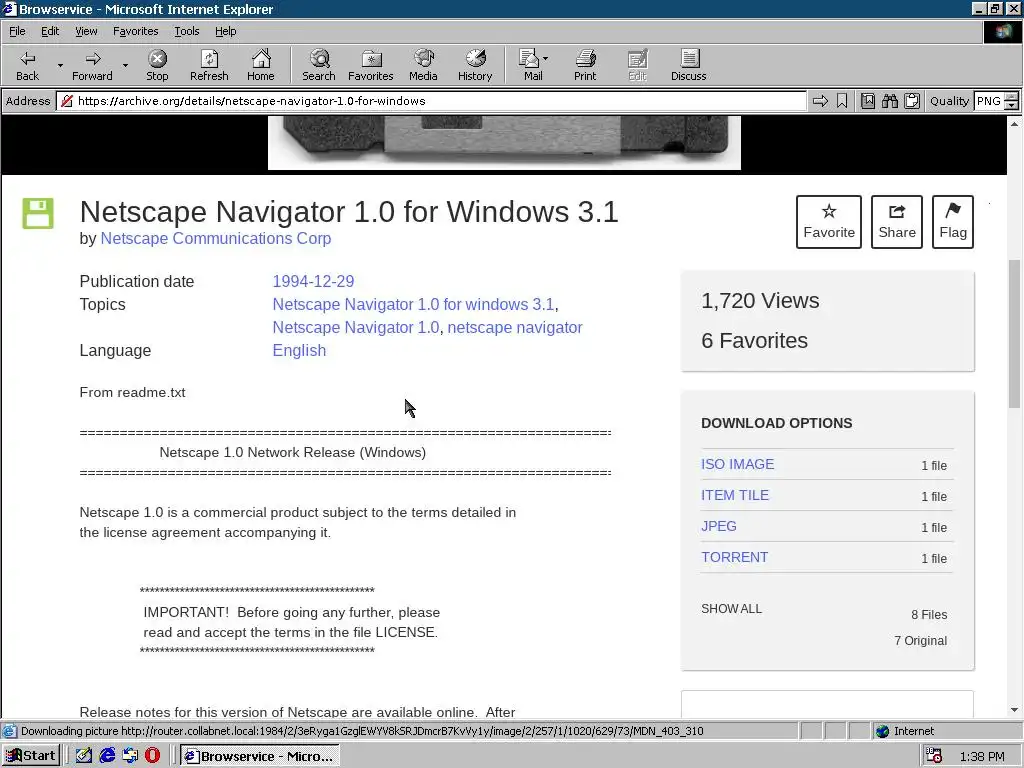Click the page scroll up arrow

click(x=1014, y=123)
